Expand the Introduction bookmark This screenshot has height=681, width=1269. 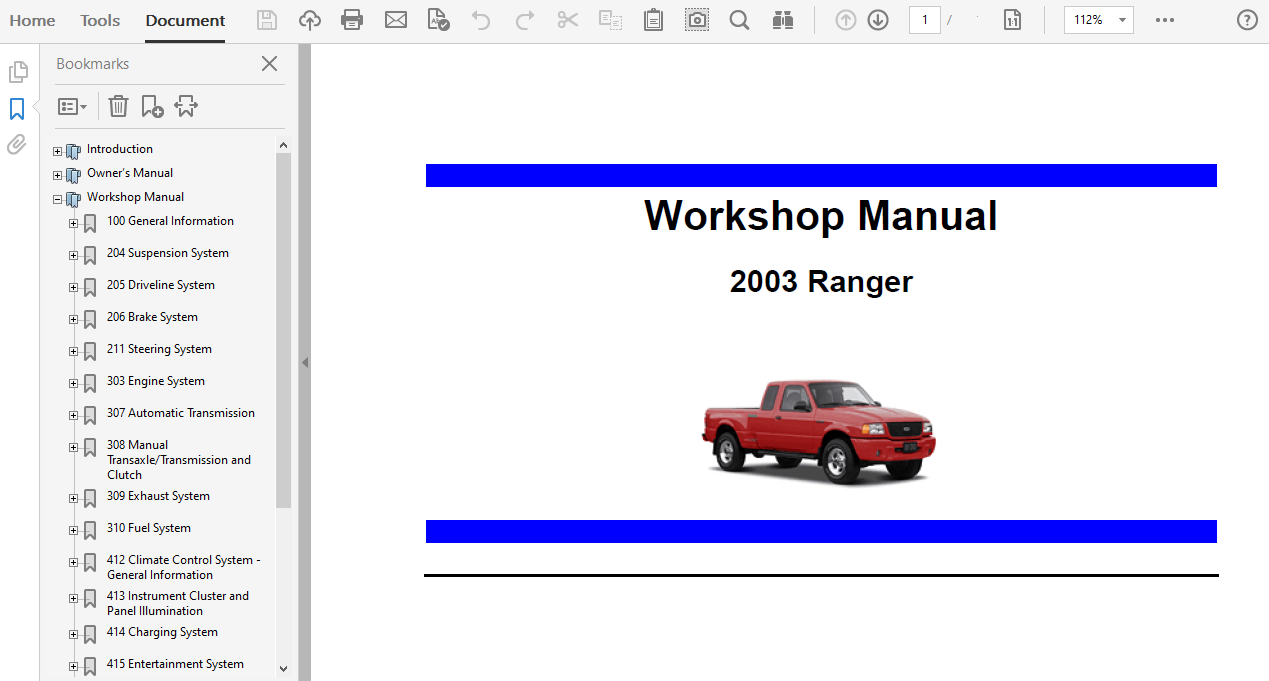pos(58,152)
